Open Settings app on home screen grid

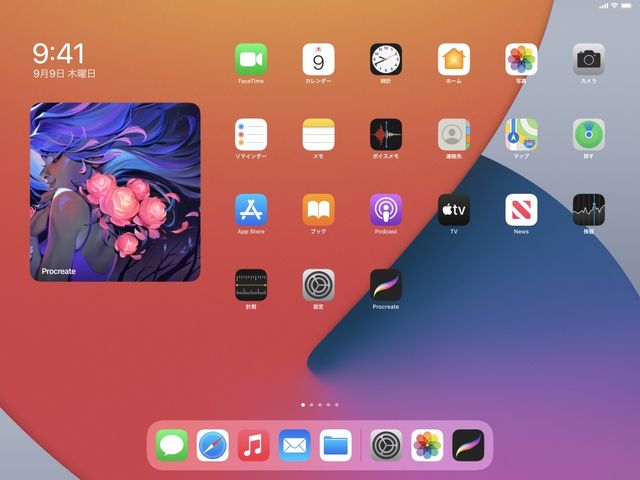(x=318, y=285)
